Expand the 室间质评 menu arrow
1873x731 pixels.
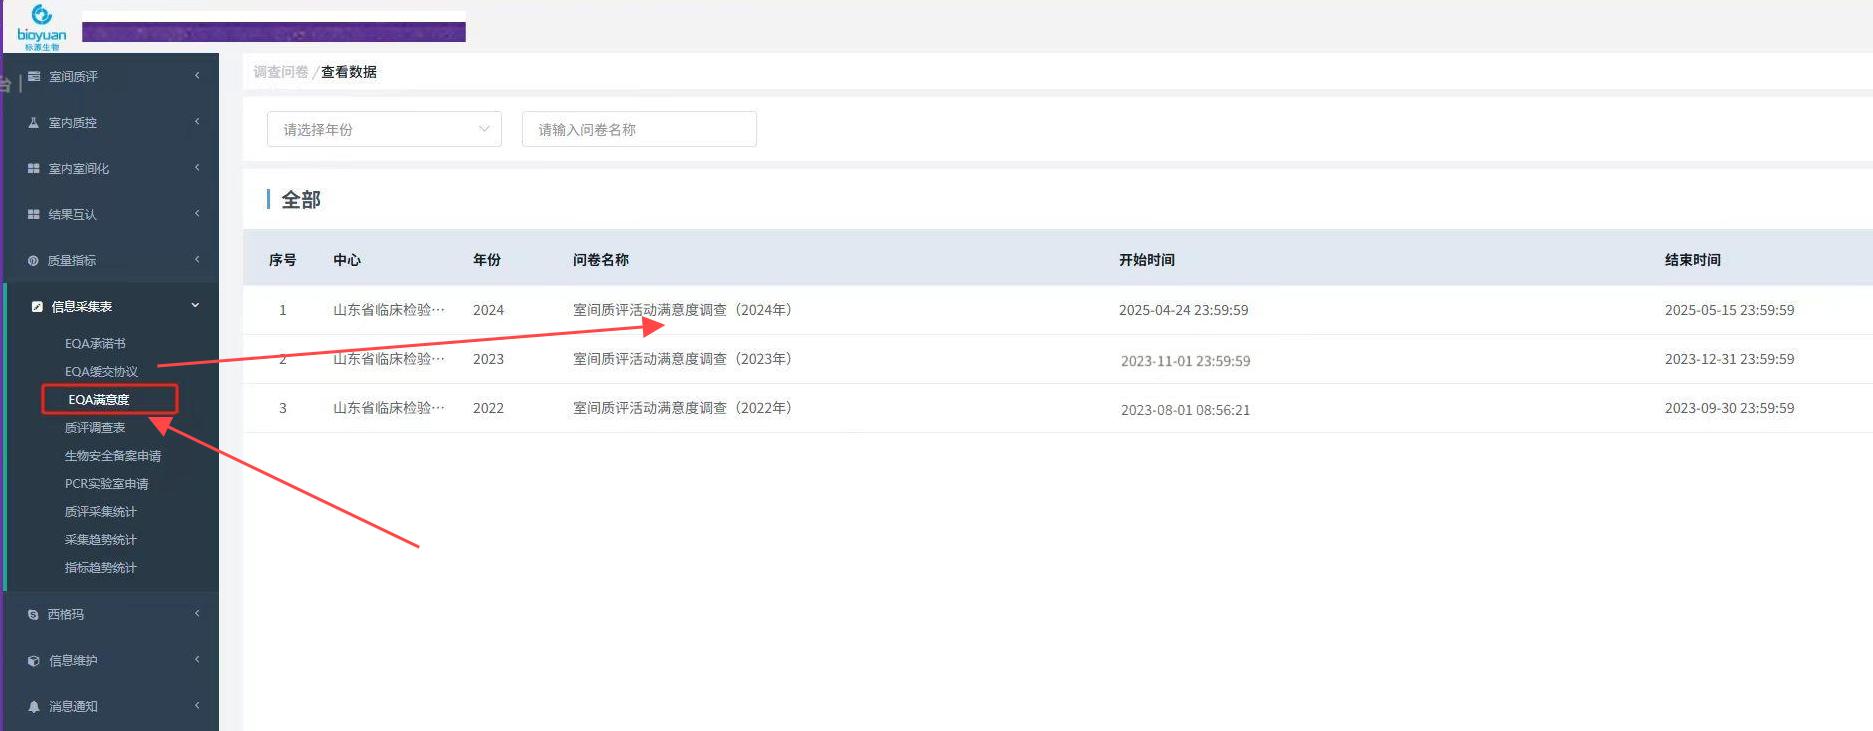197,76
